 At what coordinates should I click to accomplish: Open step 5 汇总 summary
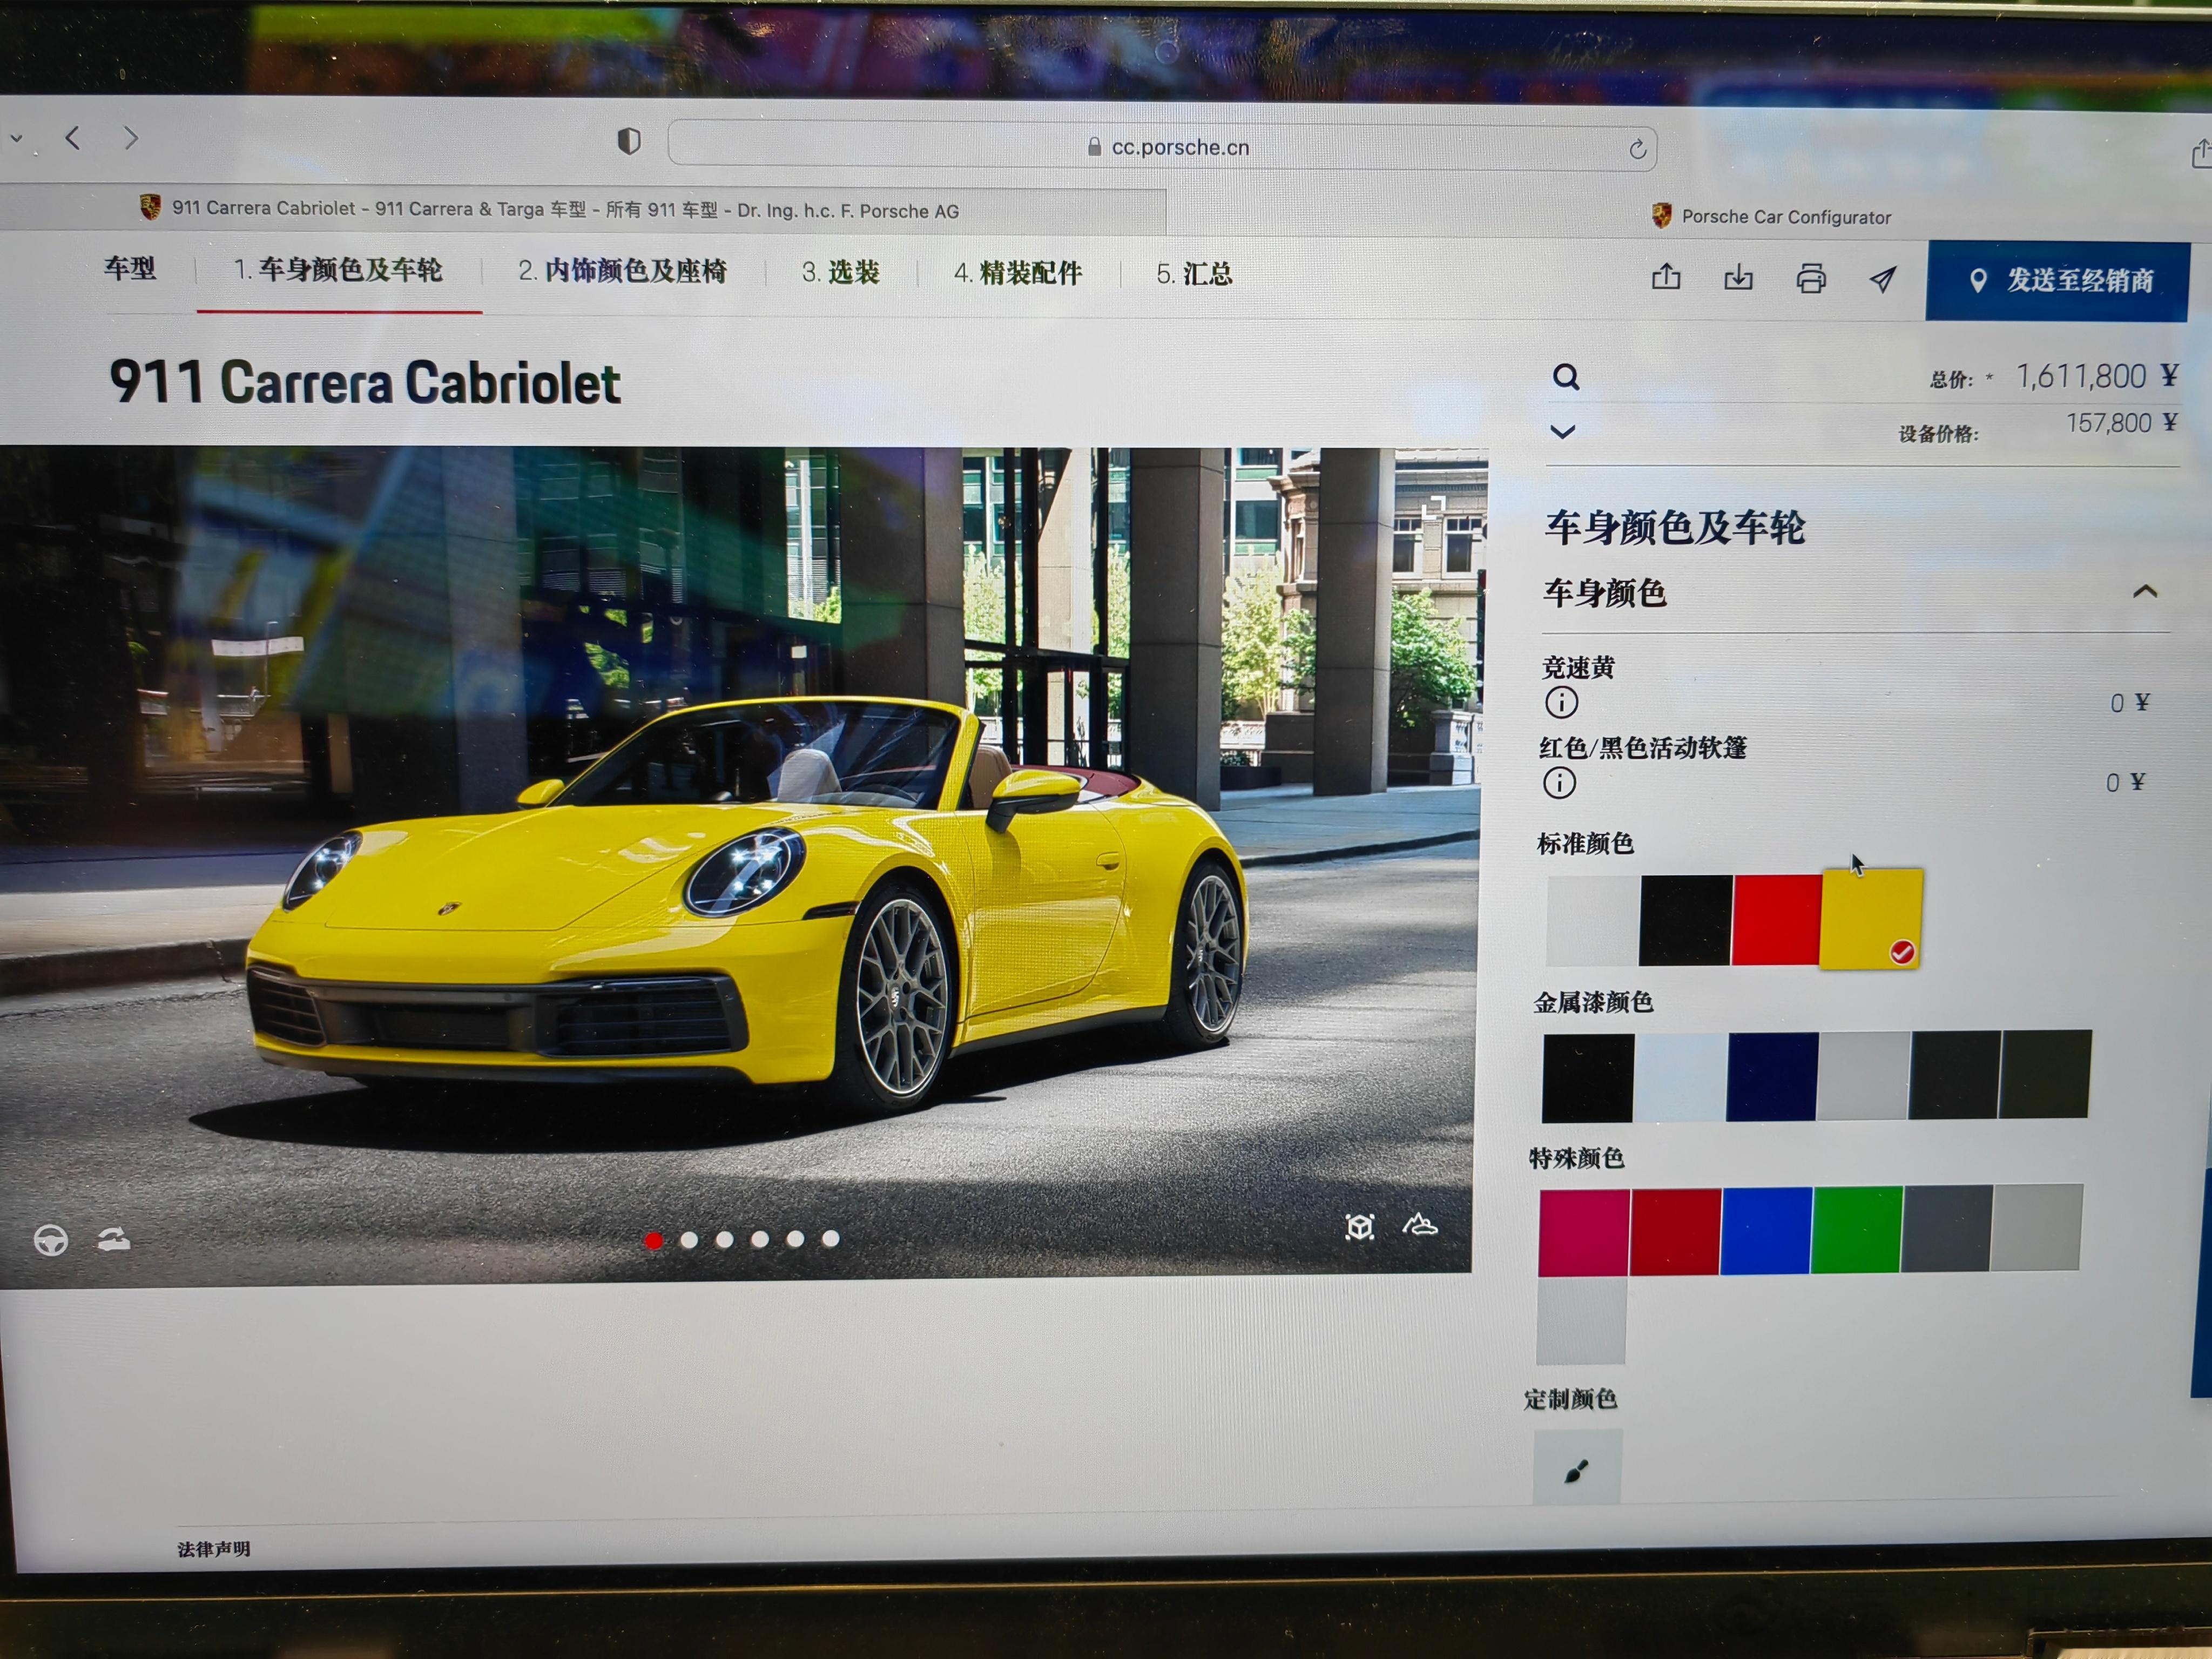point(1194,274)
